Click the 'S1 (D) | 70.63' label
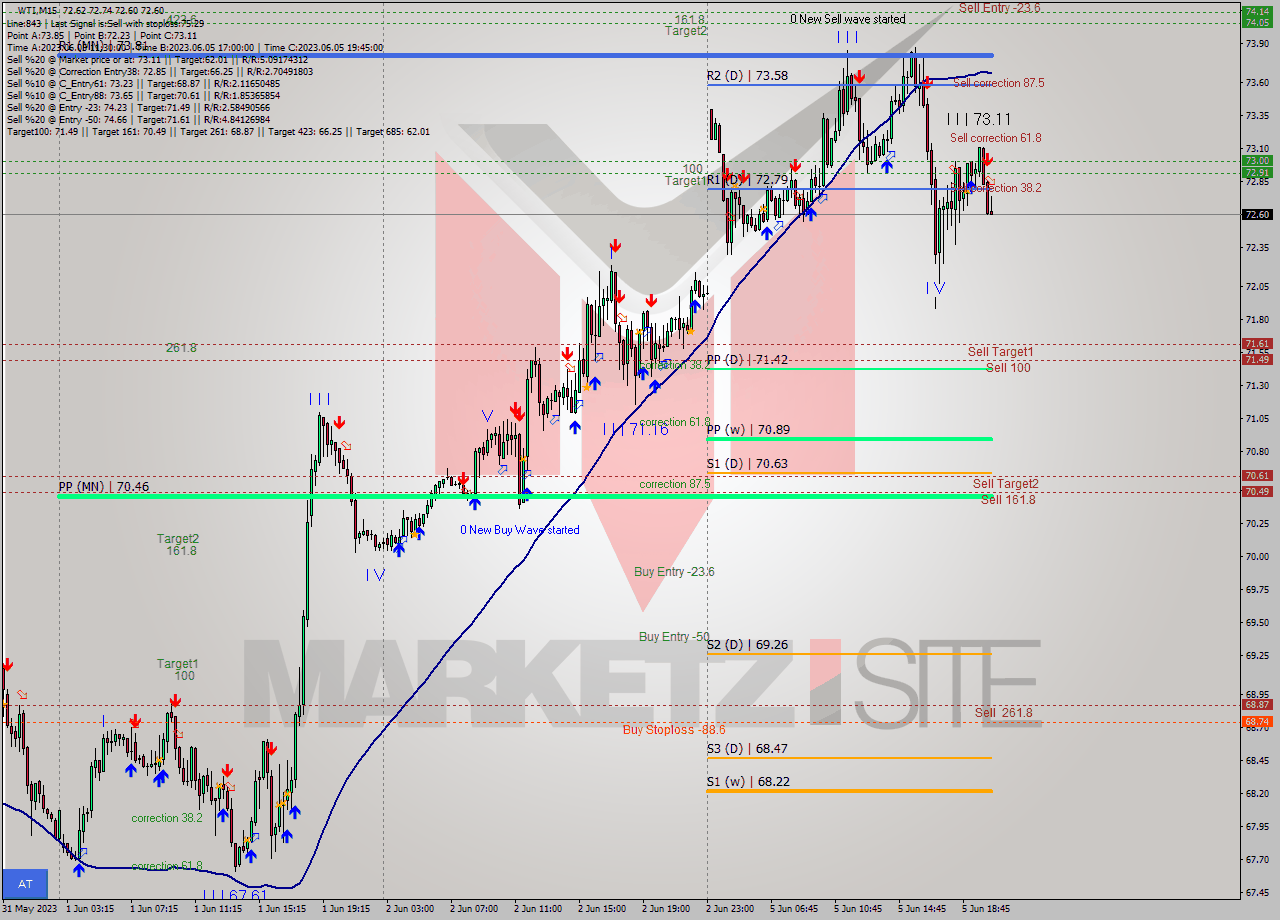This screenshot has width=1280, height=920. pos(747,463)
